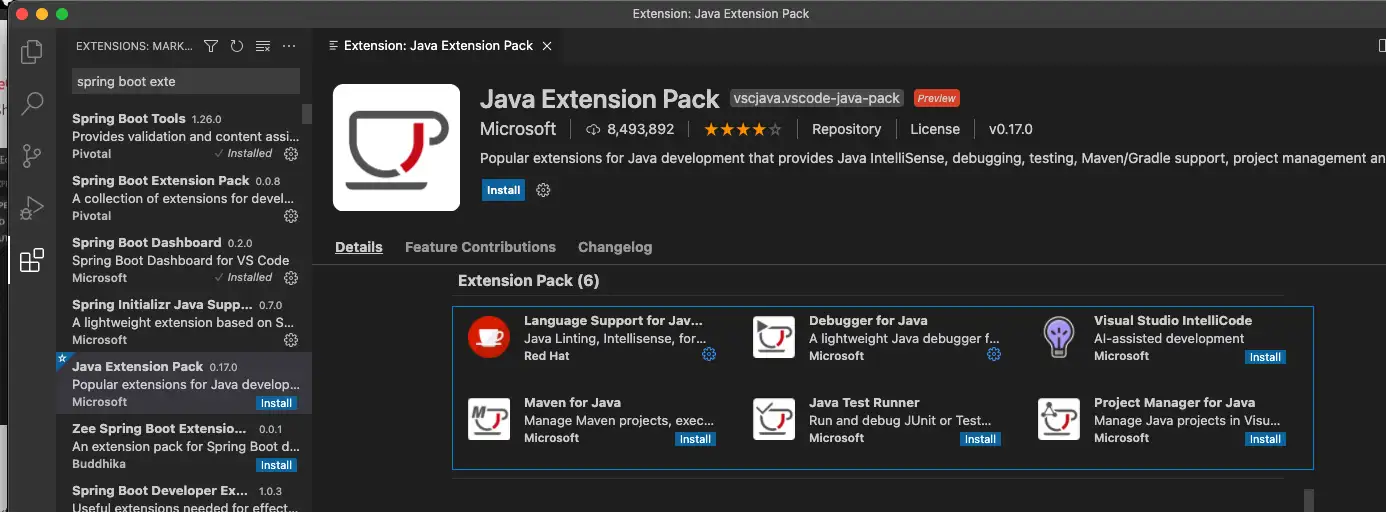The image size is (1386, 512).
Task: Open the License link
Action: tap(935, 129)
